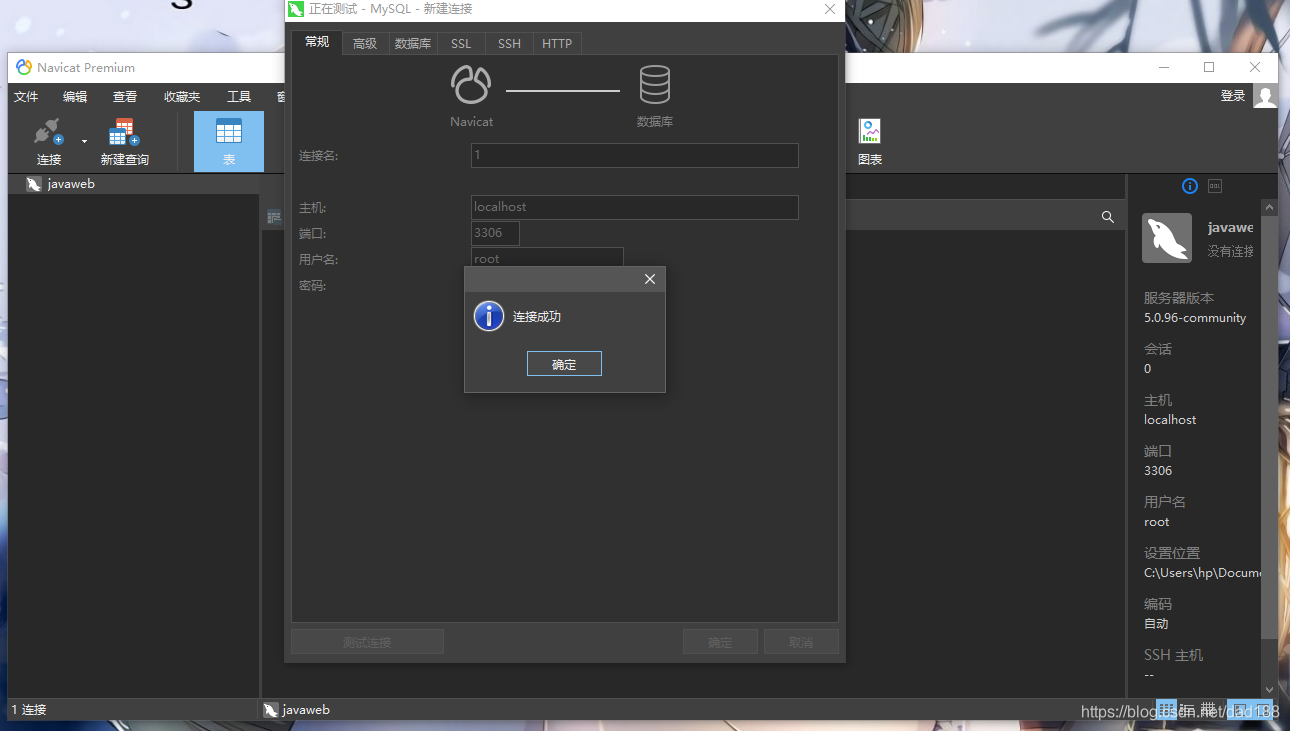
Task: Switch to the 常规 tab
Action: click(317, 42)
